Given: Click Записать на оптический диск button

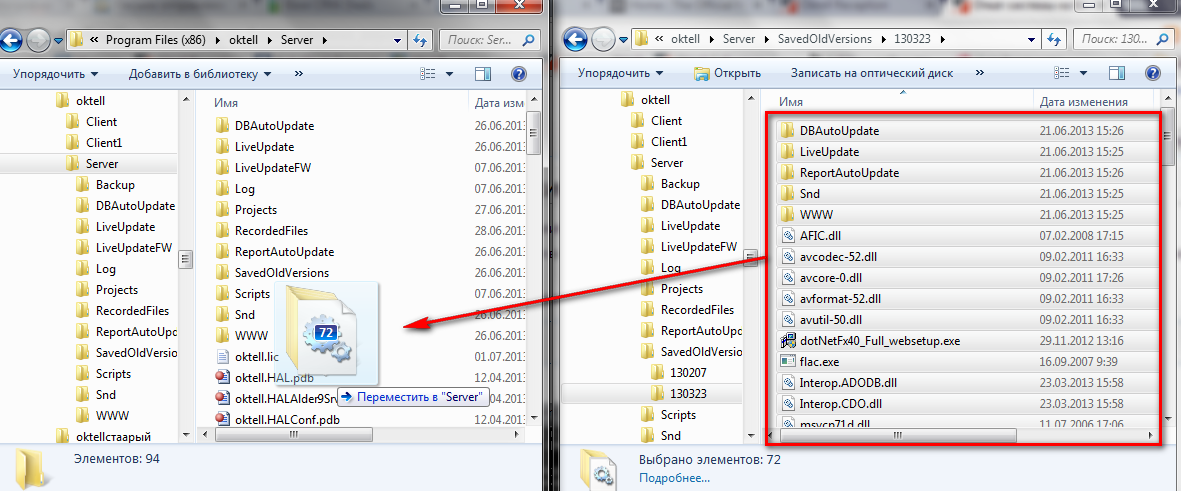Looking at the screenshot, I should [871, 74].
